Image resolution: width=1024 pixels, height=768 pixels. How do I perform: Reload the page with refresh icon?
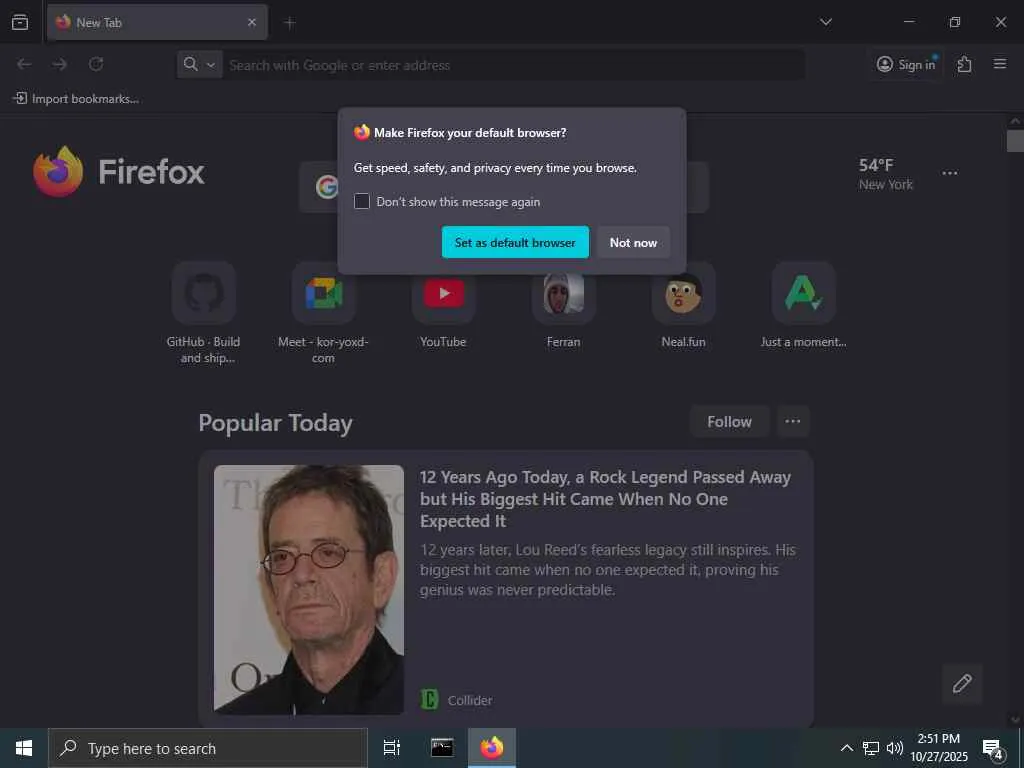click(x=96, y=64)
